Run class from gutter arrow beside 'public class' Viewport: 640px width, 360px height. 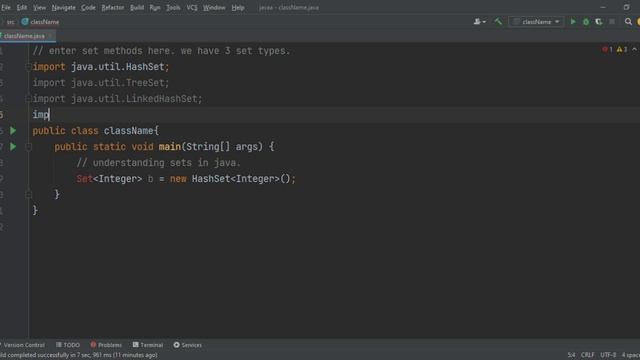[13, 131]
